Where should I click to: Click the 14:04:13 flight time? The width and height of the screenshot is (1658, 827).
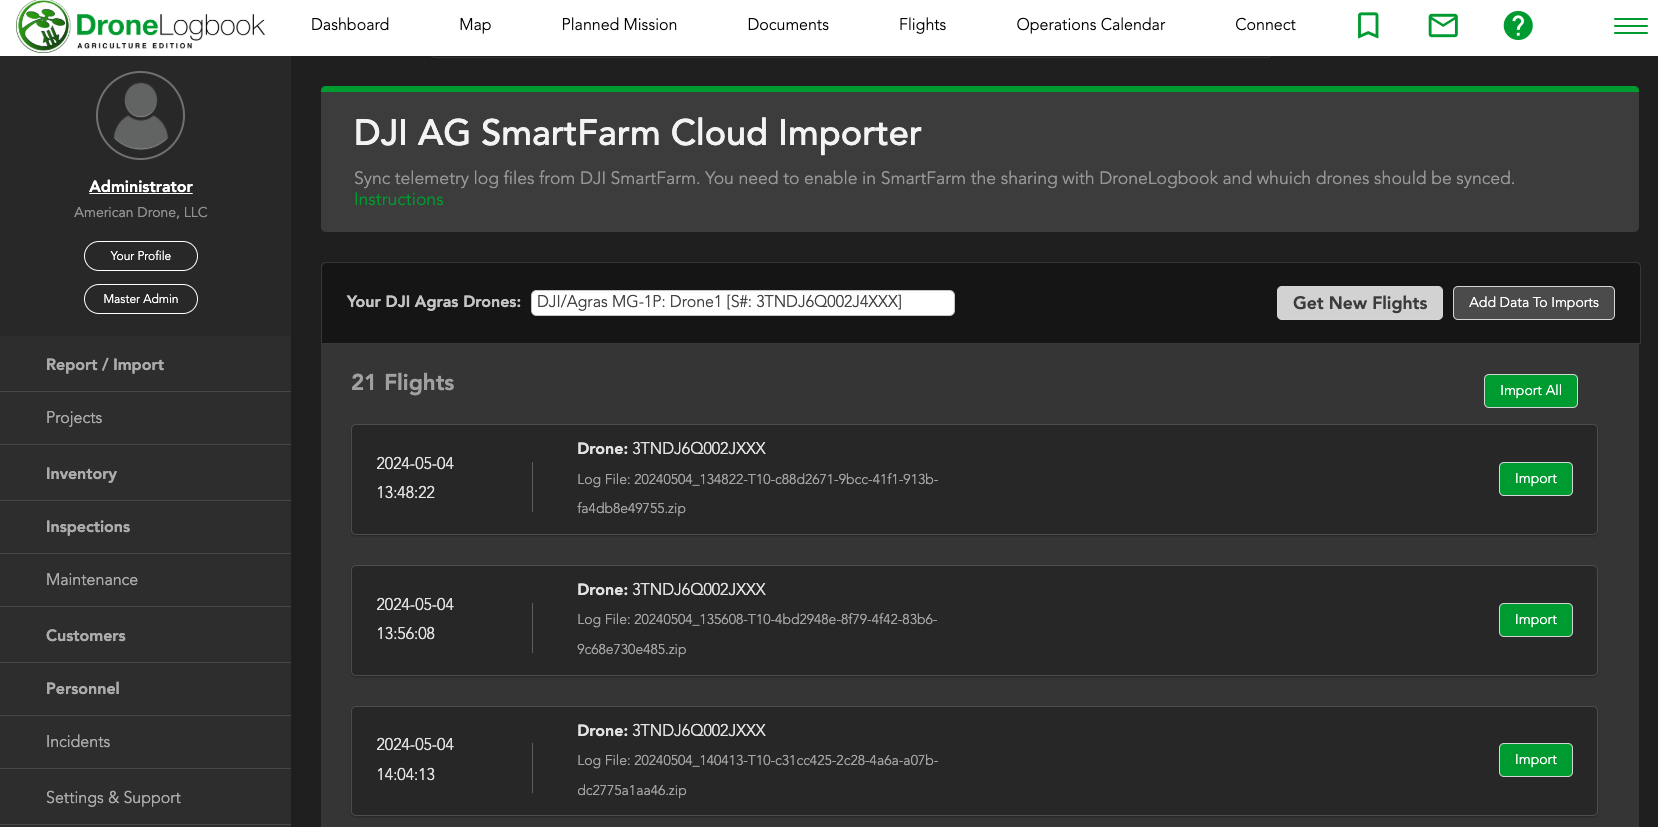(x=405, y=775)
